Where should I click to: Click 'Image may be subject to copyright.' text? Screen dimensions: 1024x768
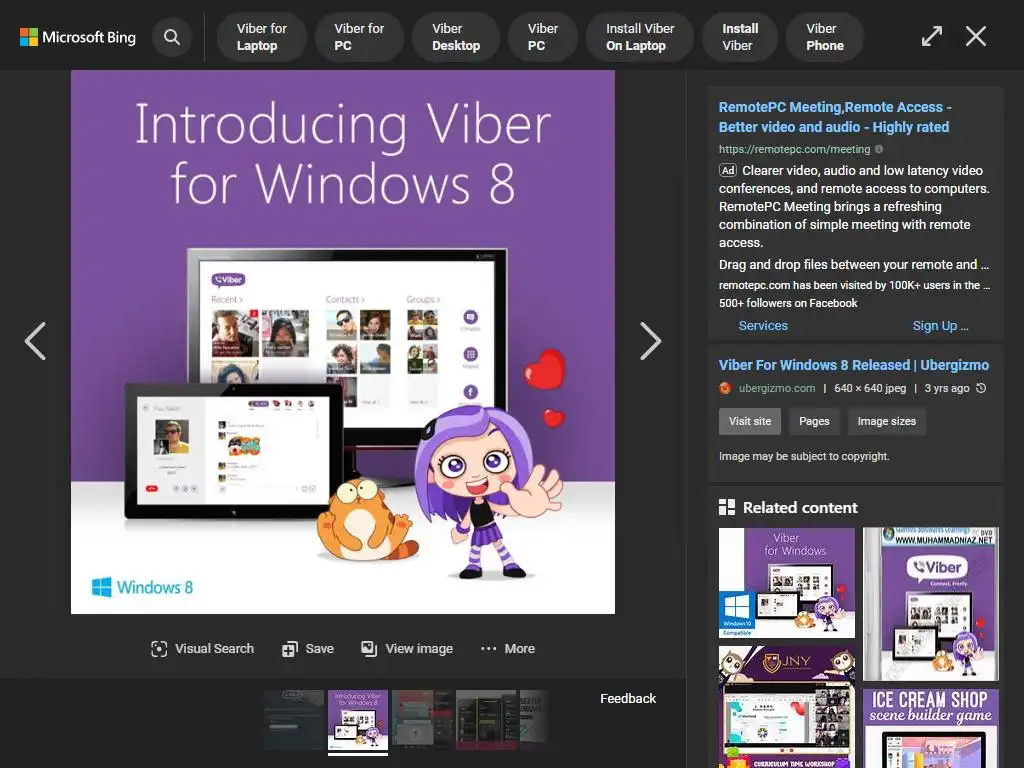[x=804, y=456]
